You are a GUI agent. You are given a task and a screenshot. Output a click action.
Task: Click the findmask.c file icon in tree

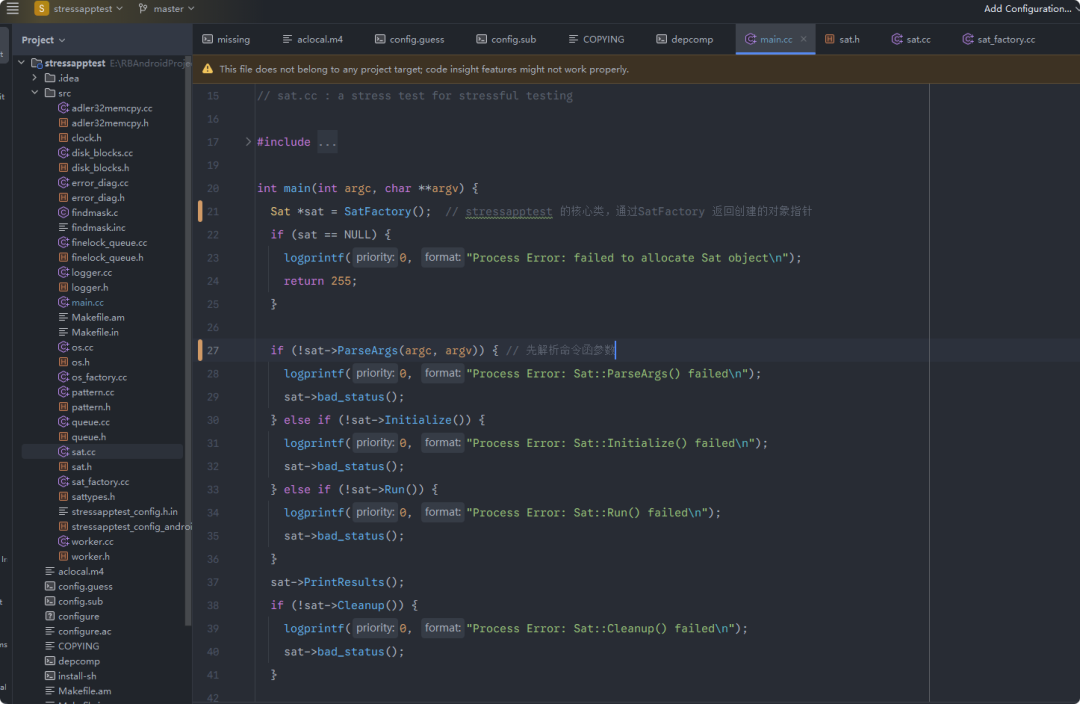(63, 213)
